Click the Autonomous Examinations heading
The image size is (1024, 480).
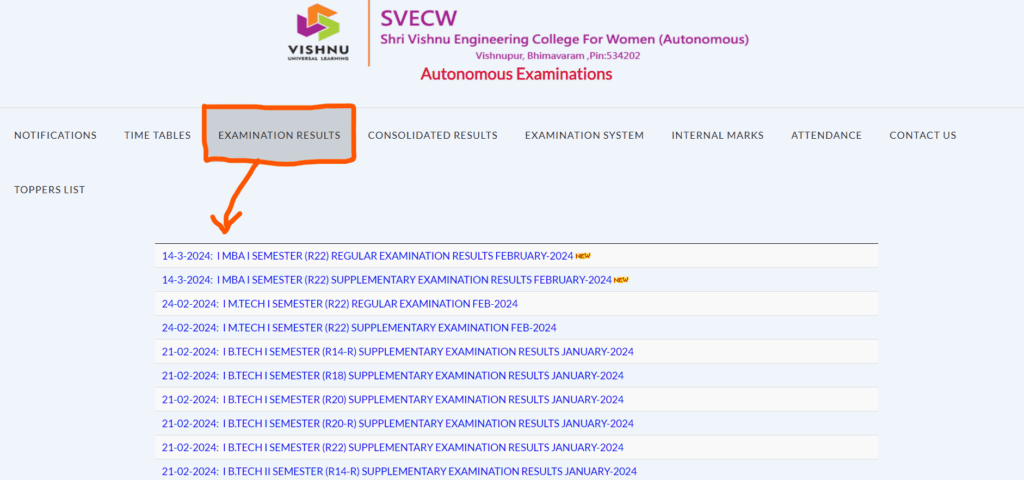(x=517, y=74)
